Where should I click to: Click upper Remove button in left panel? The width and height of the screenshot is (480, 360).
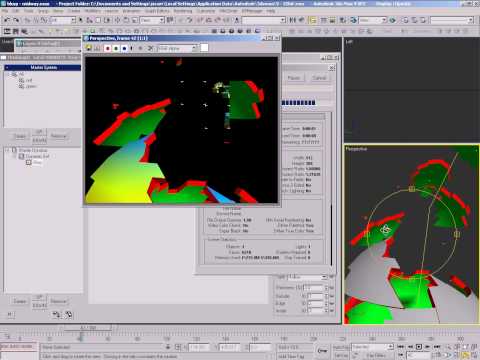pyautogui.click(x=58, y=136)
